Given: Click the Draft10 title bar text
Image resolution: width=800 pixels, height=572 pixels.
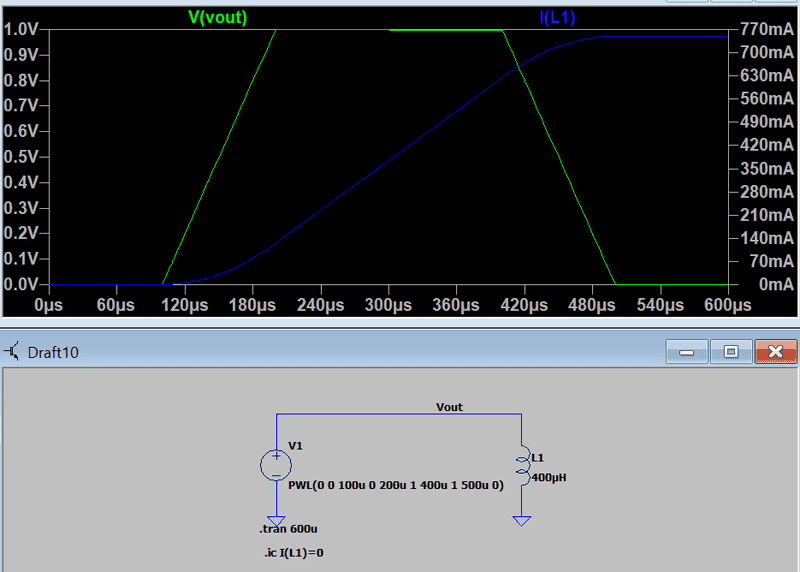Looking at the screenshot, I should click(53, 352).
